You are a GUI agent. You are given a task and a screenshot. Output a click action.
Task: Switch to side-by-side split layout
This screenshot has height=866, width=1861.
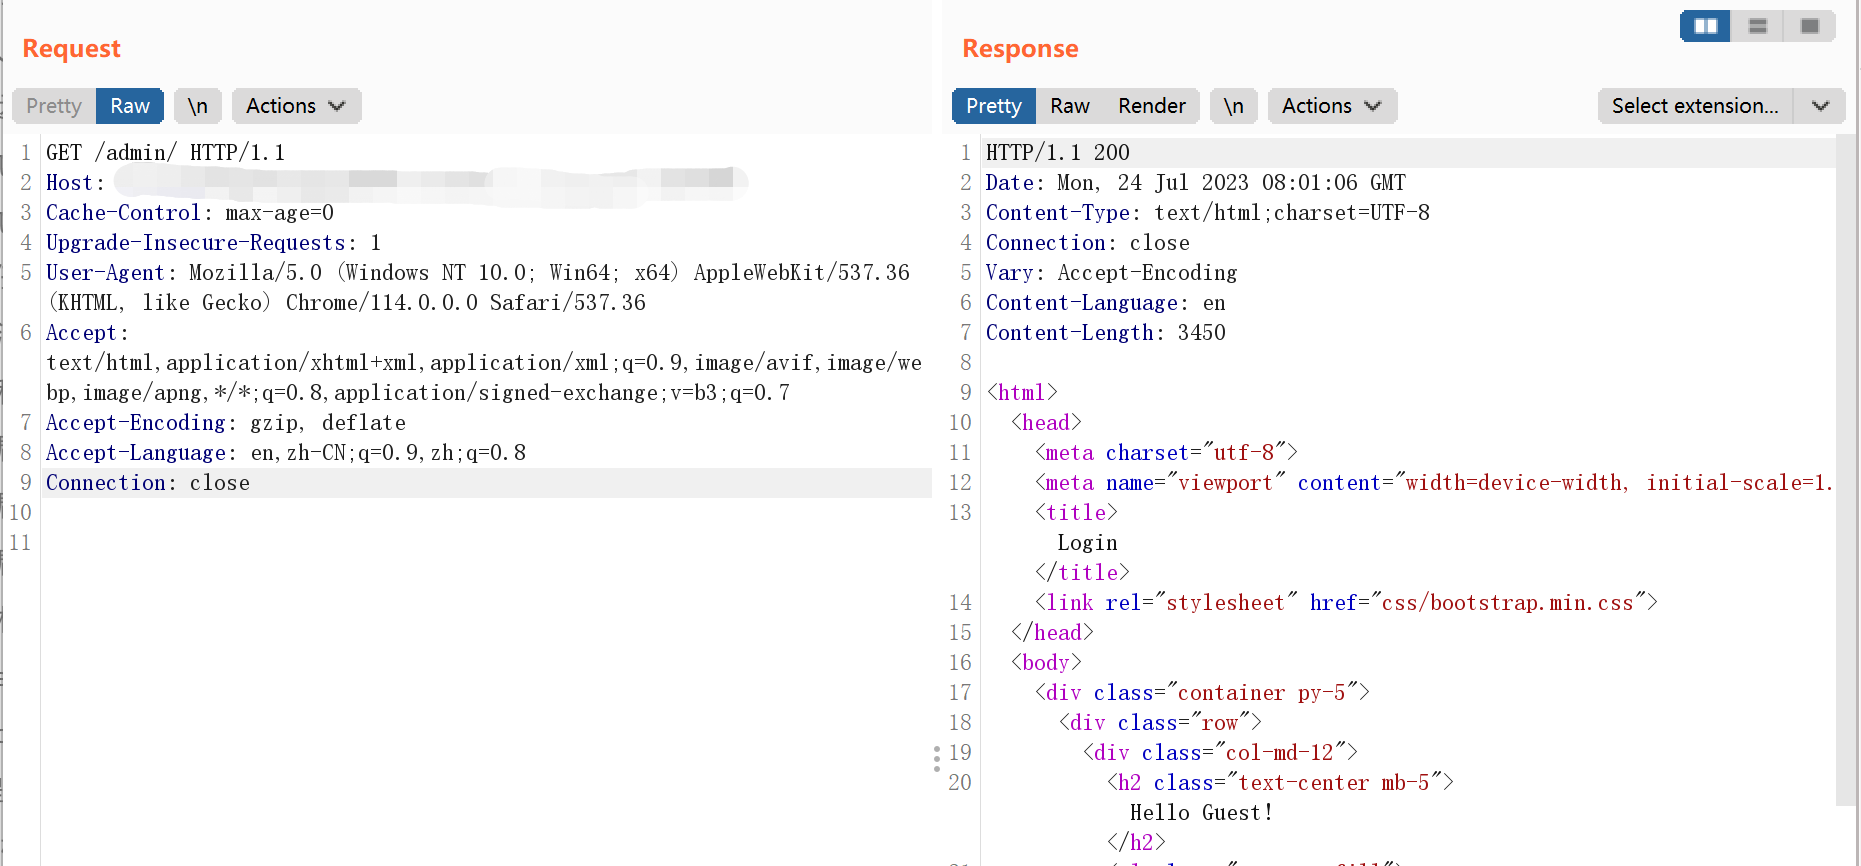[x=1705, y=26]
